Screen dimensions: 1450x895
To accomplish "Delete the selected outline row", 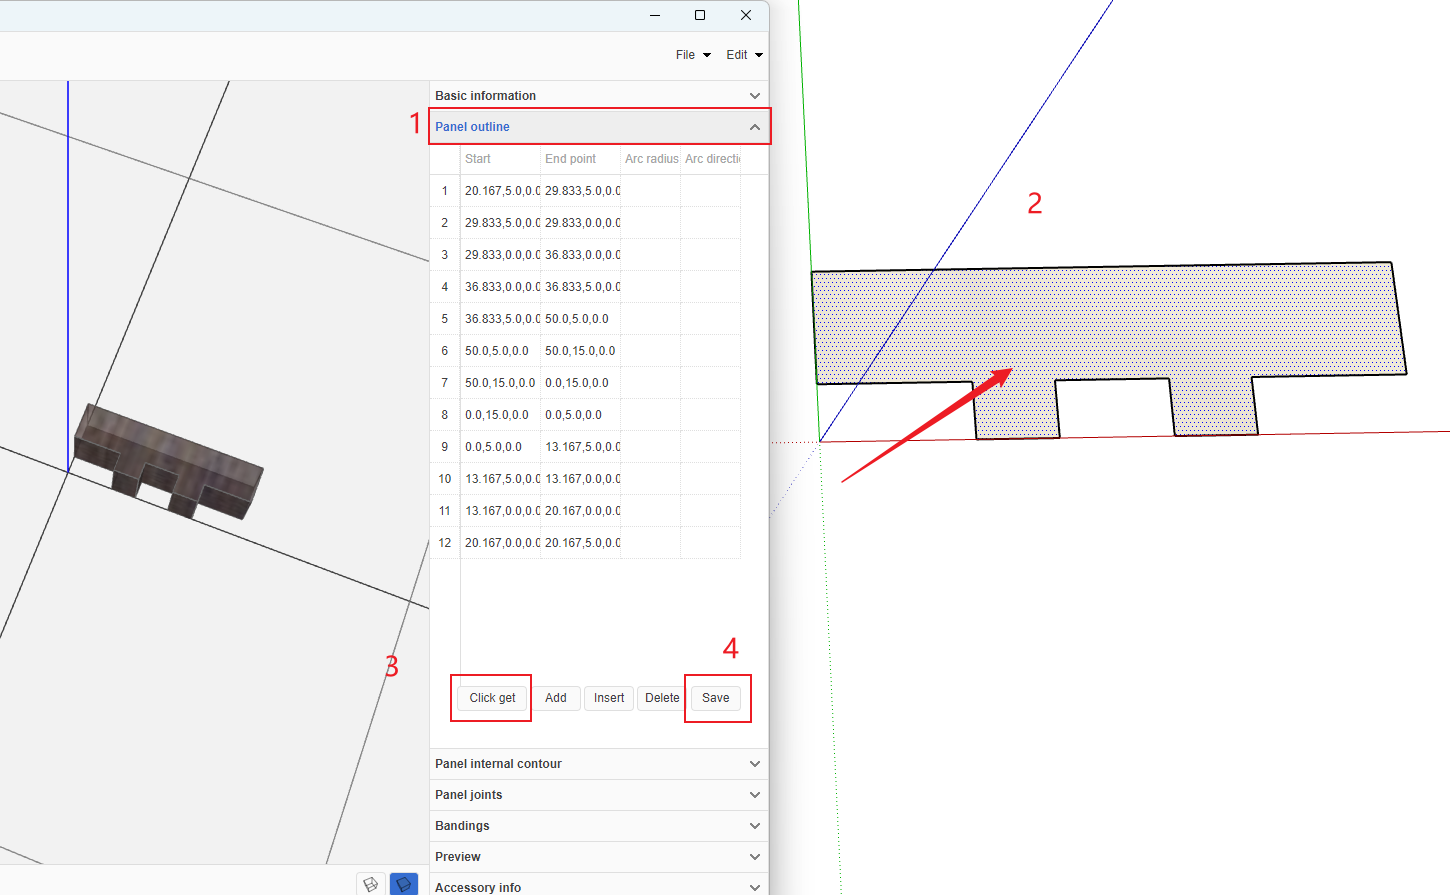I will click(661, 698).
